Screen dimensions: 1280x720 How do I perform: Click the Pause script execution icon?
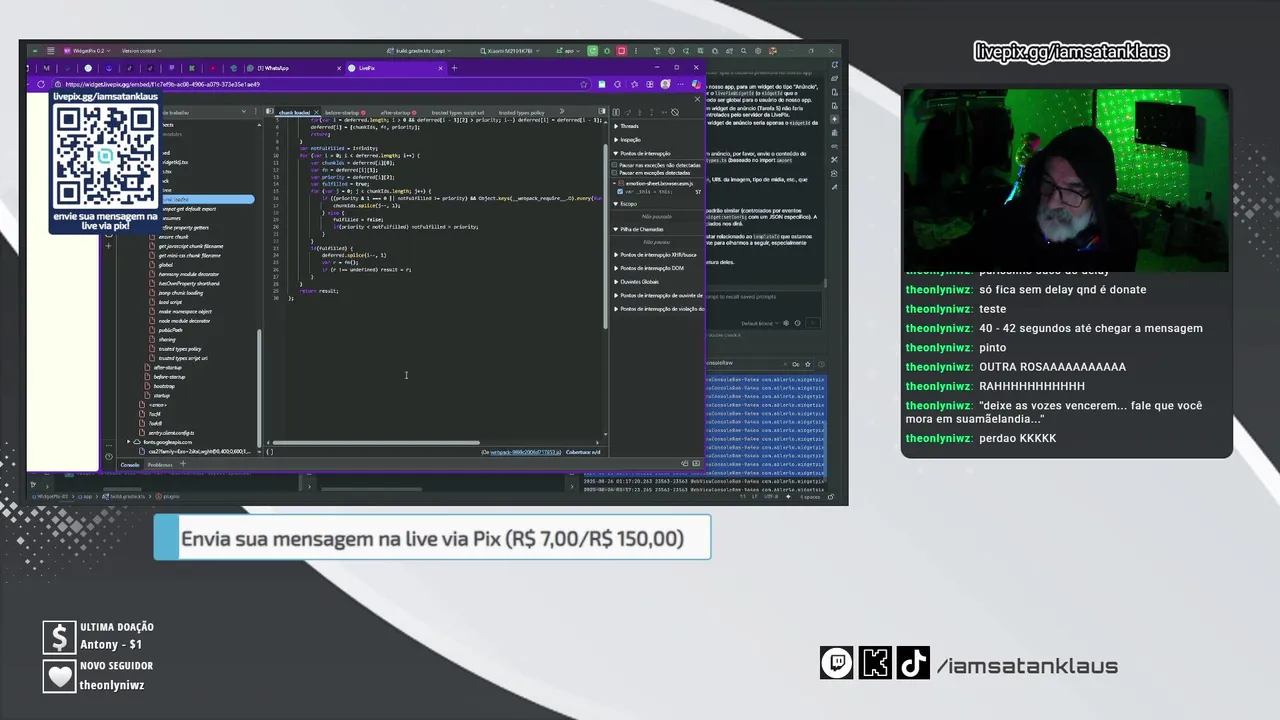point(616,112)
